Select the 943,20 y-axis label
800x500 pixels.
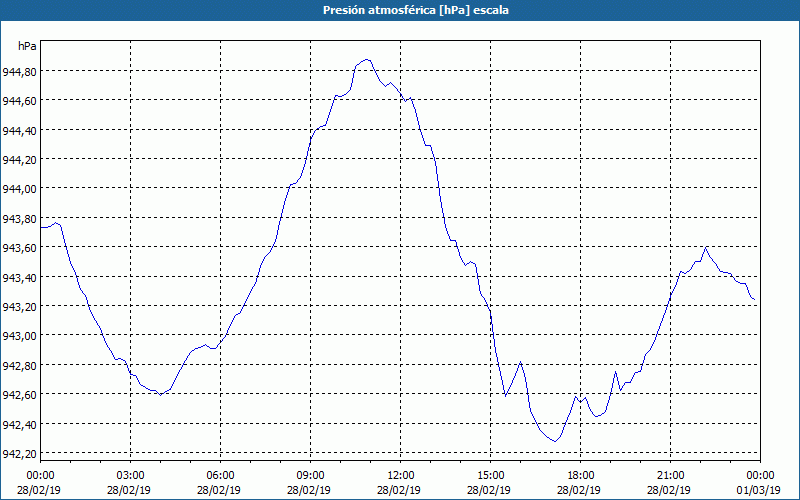tap(19, 307)
